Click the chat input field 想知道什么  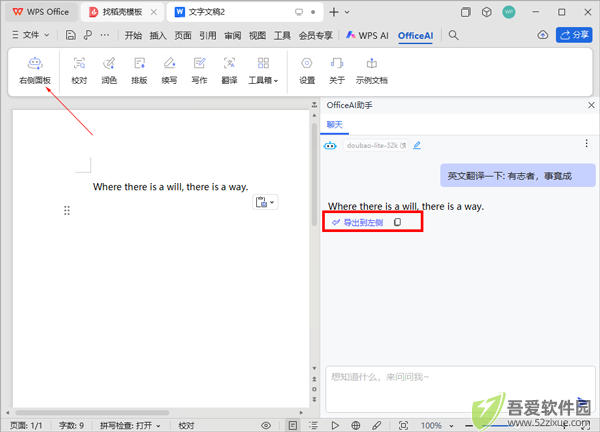pos(460,389)
